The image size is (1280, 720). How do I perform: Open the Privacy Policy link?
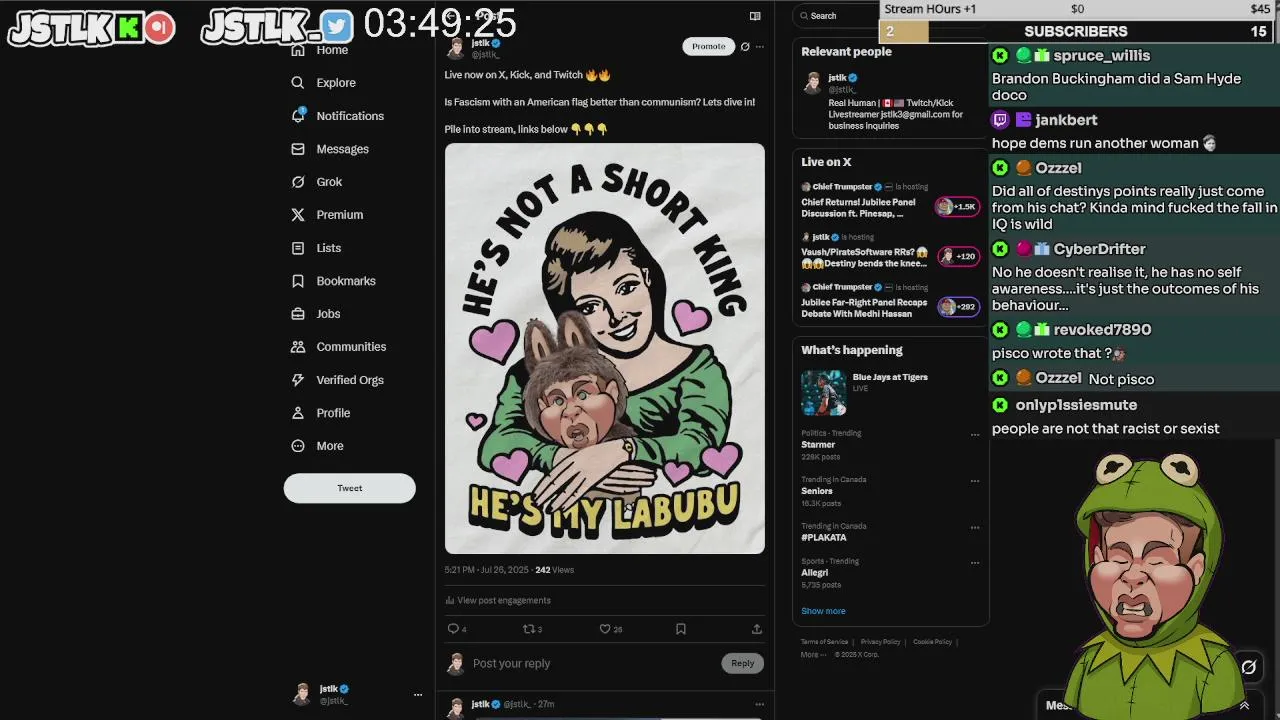880,642
